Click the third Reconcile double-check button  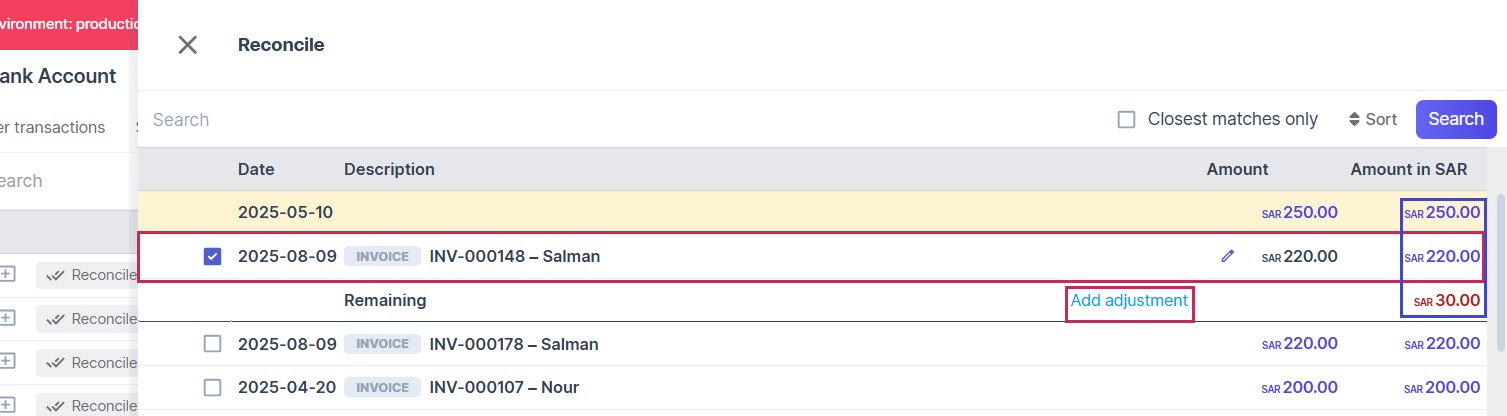[x=90, y=362]
